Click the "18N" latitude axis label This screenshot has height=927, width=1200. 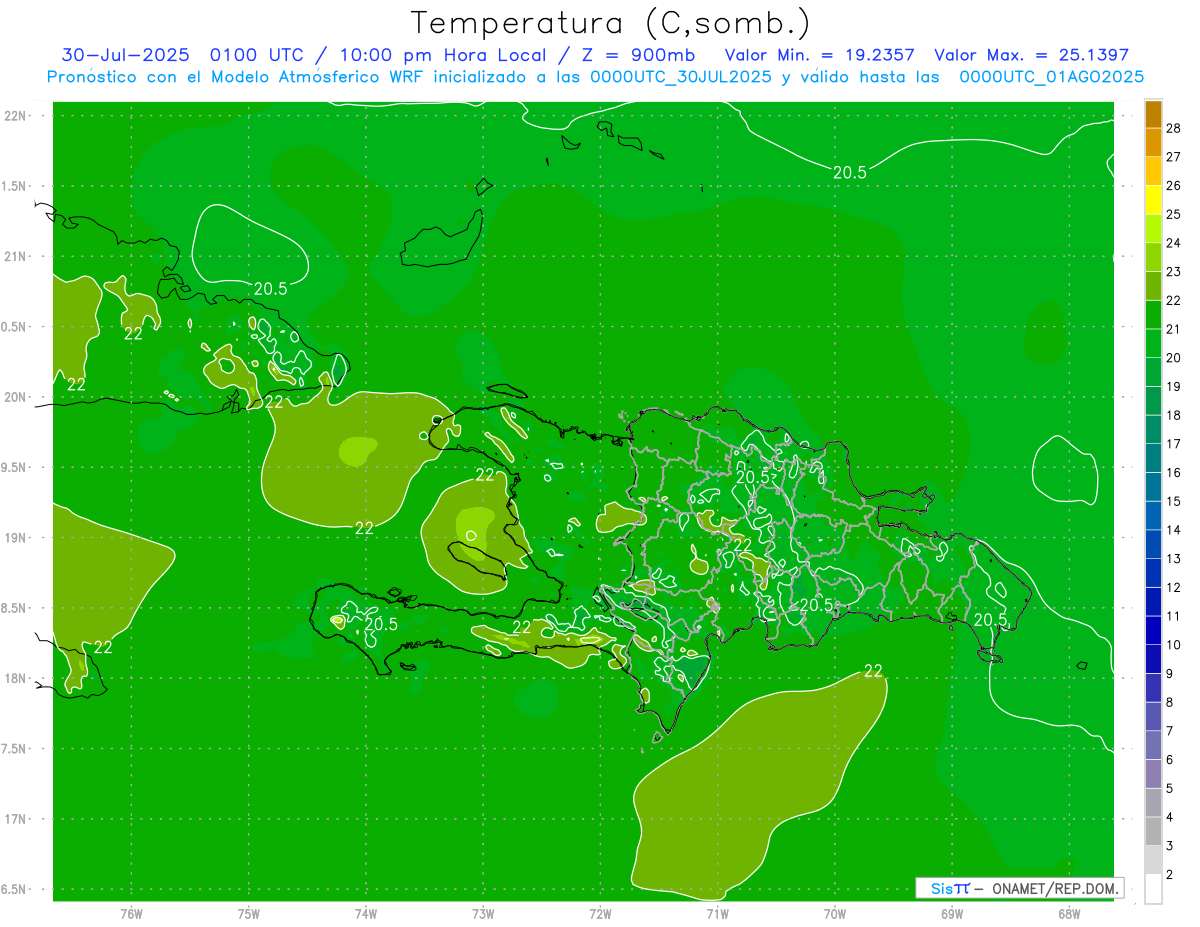(14, 678)
